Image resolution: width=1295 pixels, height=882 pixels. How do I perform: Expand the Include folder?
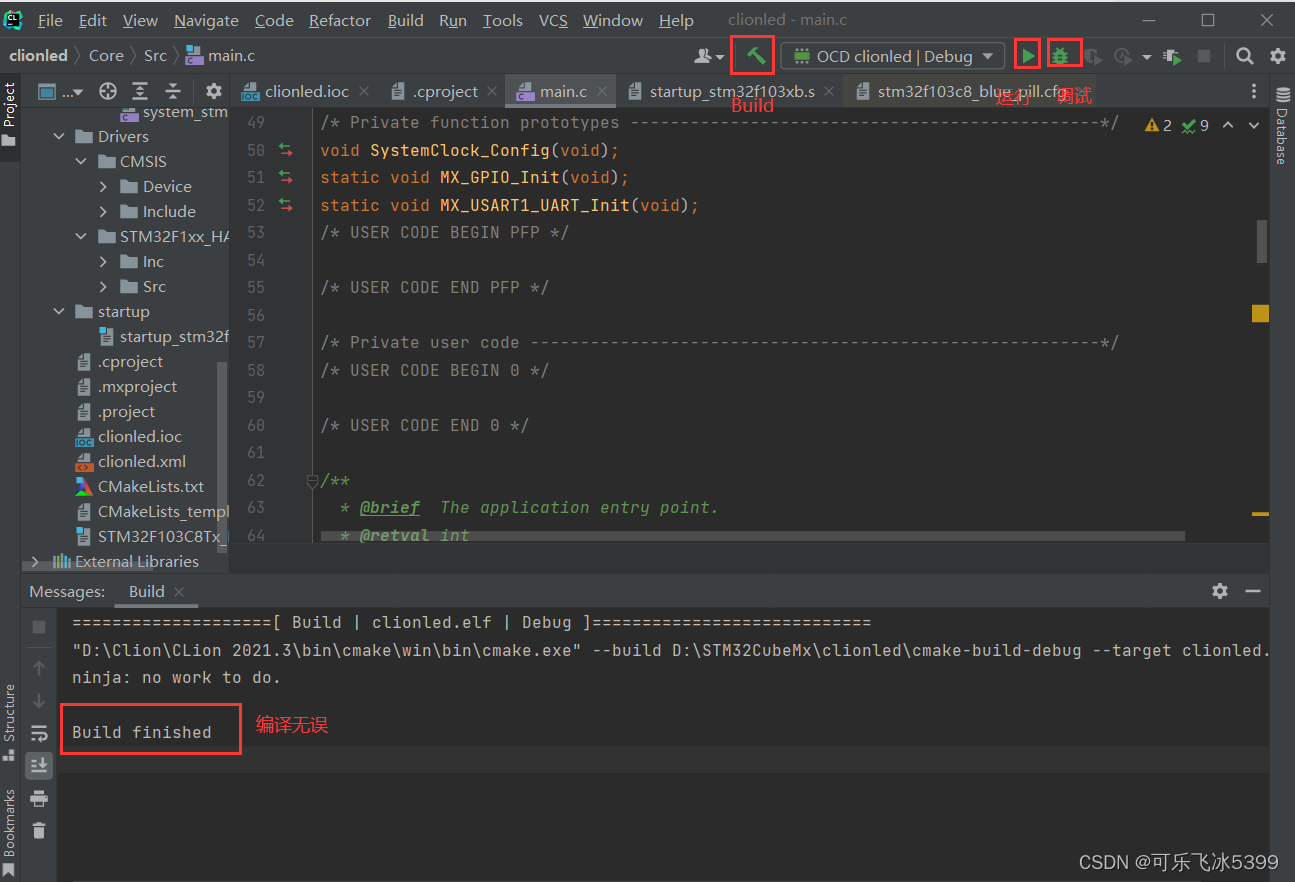coord(104,212)
